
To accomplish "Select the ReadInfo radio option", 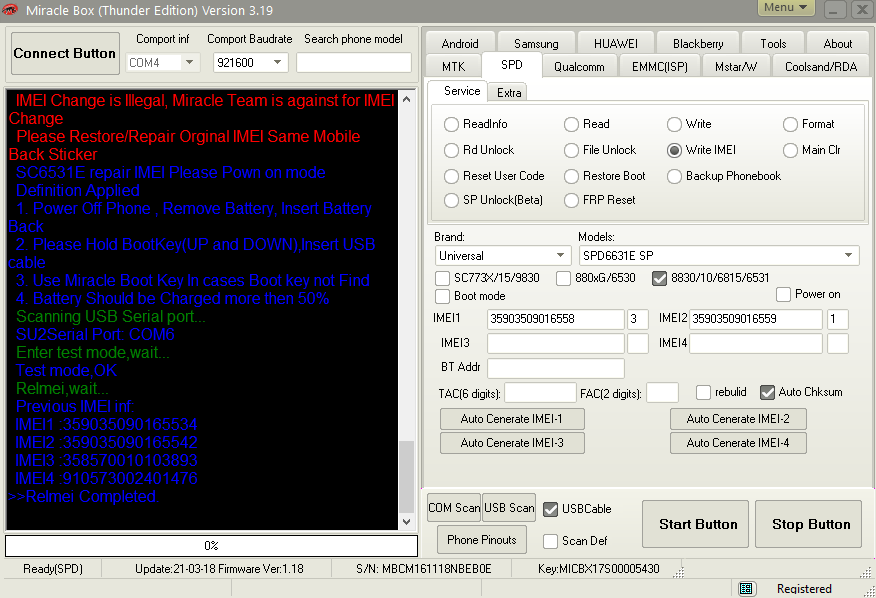I will [451, 124].
